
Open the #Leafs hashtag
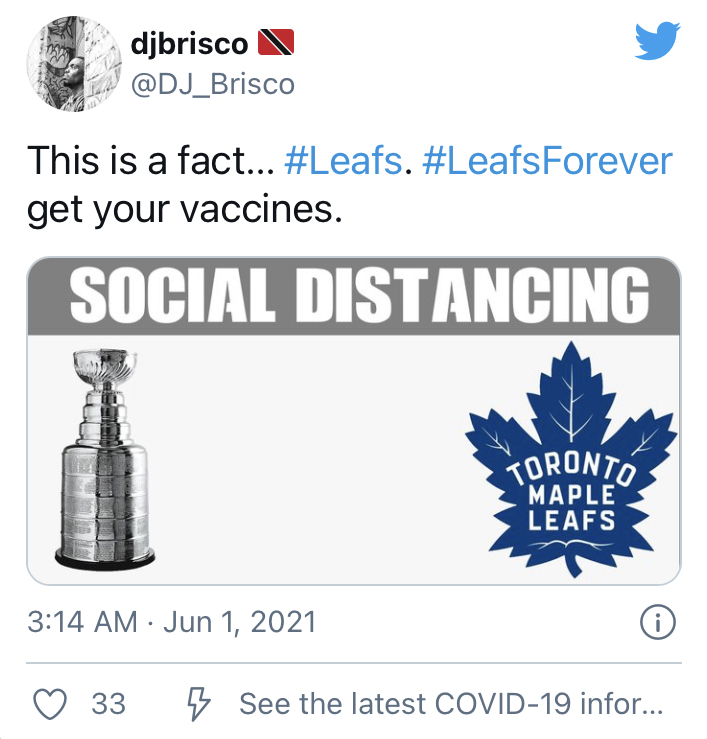[x=342, y=161]
